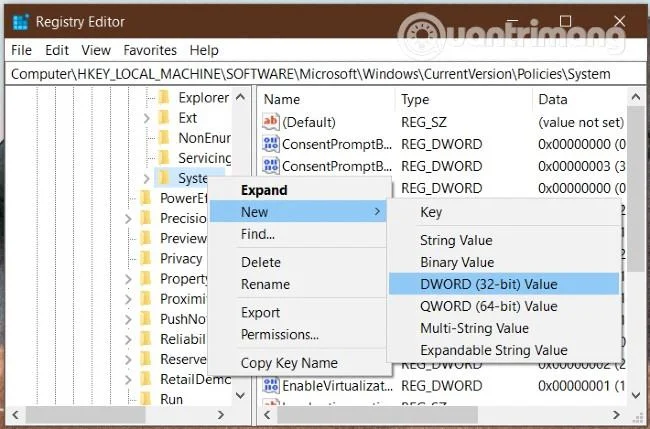
Task: Select Copy Key Name
Action: [x=300, y=363]
